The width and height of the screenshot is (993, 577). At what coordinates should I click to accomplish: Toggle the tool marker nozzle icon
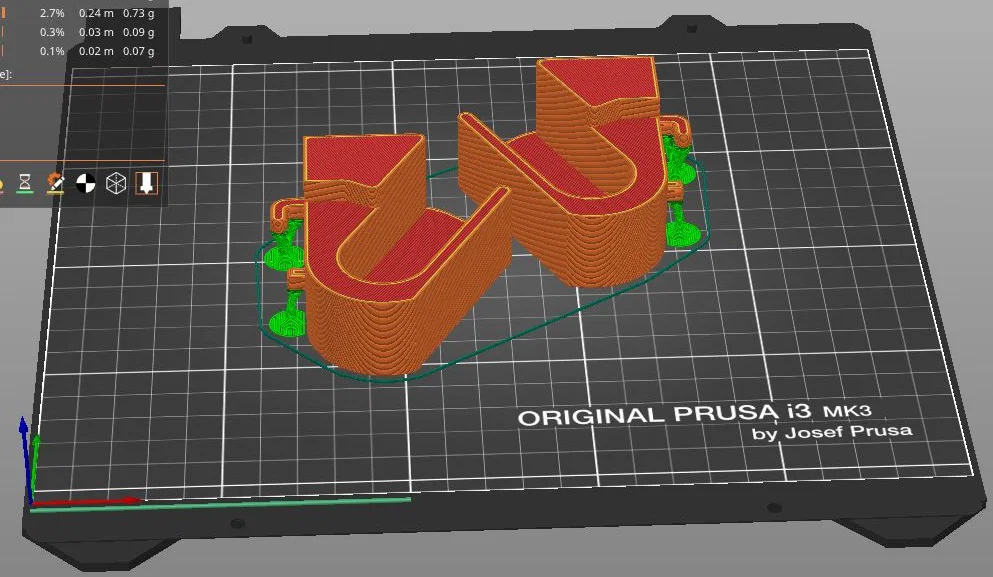click(x=146, y=183)
